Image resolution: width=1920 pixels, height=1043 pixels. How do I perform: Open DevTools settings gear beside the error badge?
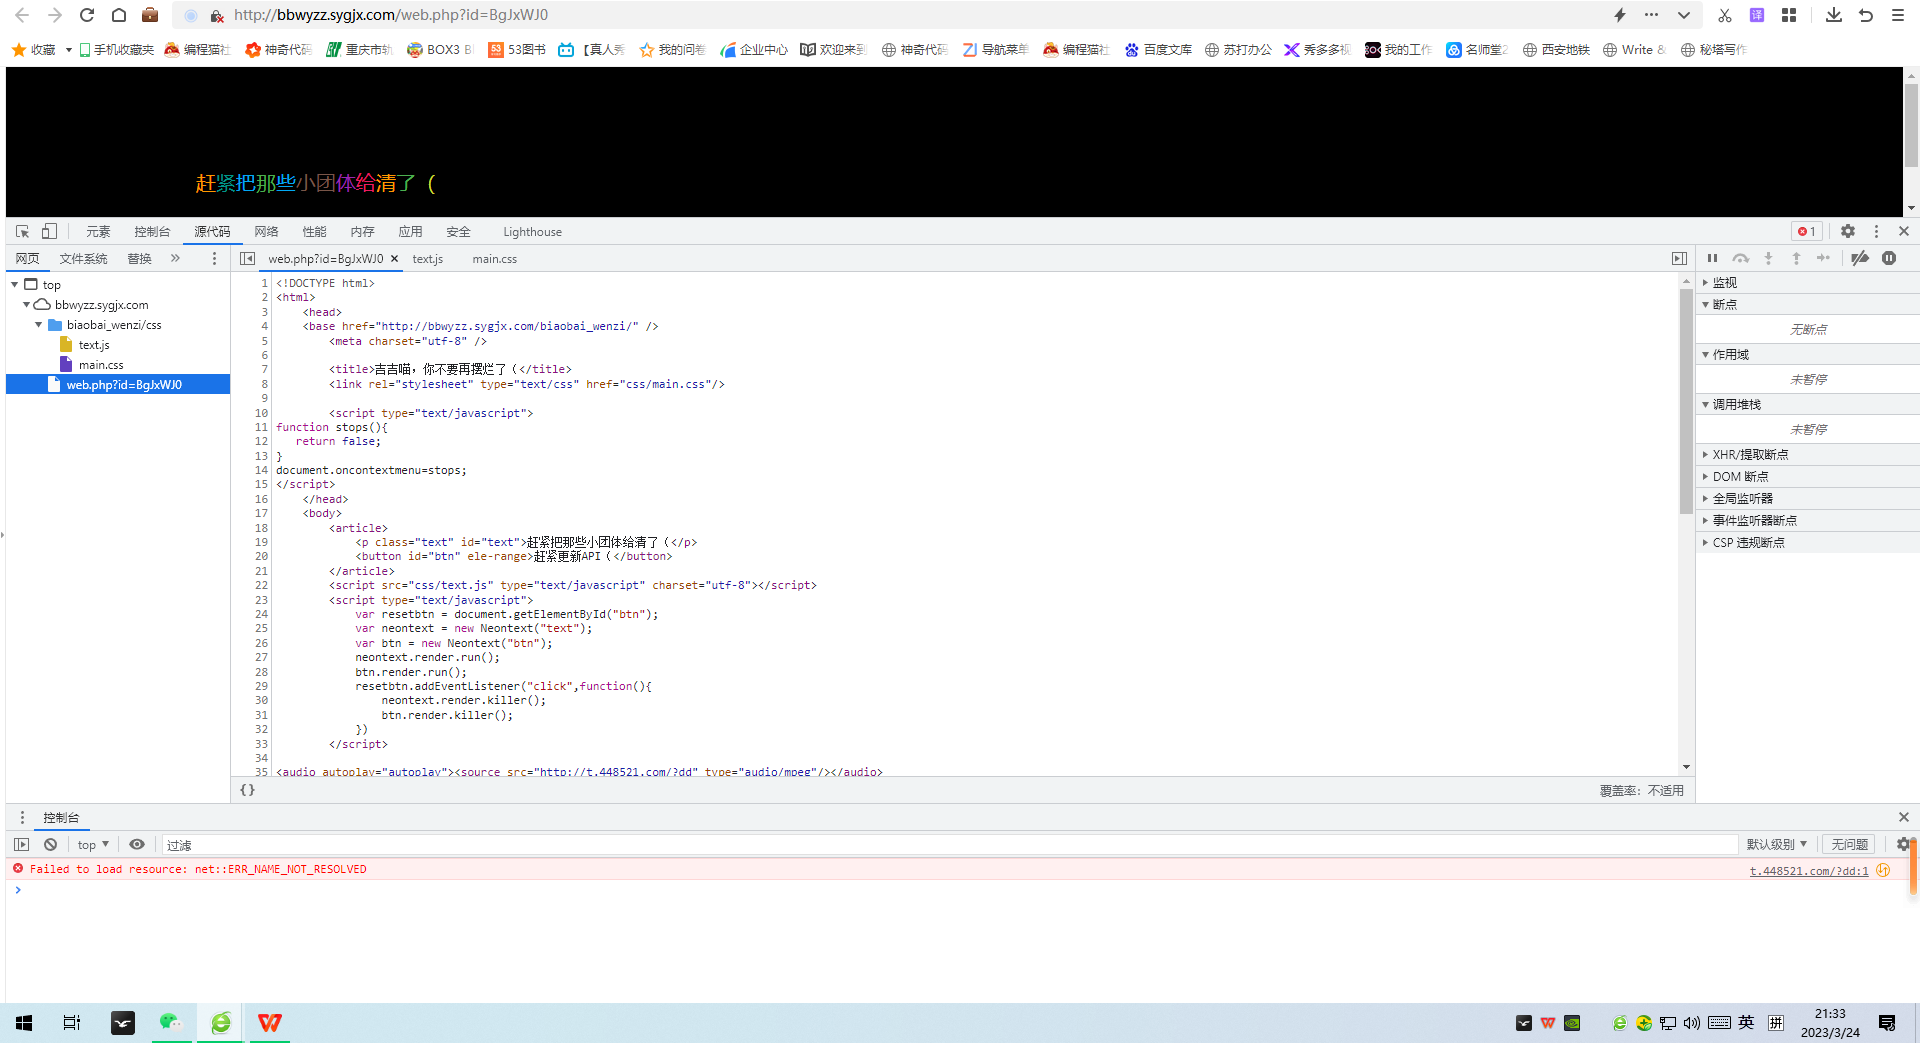coord(1848,231)
